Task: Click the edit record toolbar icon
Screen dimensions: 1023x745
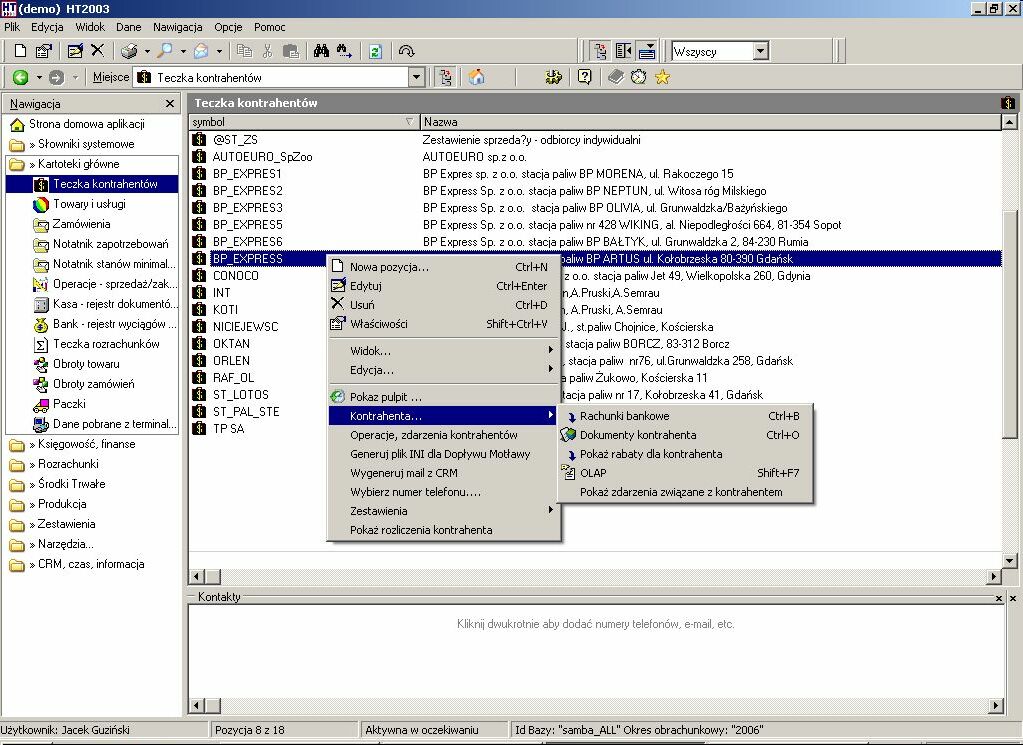Action: (x=75, y=51)
